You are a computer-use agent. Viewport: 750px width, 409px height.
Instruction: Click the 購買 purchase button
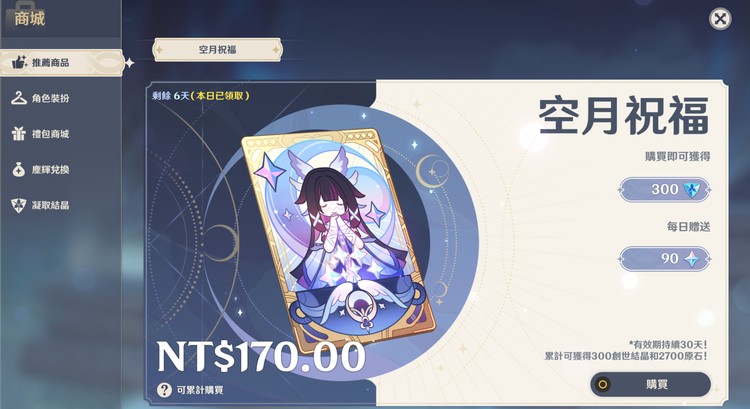point(651,384)
